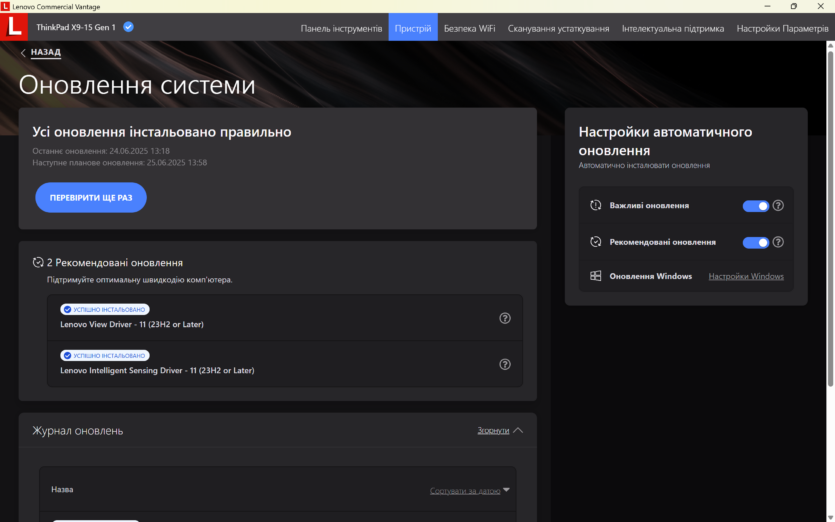Click Lenovo View Driver update entry
Viewport: 835px width, 522px height.
pyautogui.click(x=285, y=318)
